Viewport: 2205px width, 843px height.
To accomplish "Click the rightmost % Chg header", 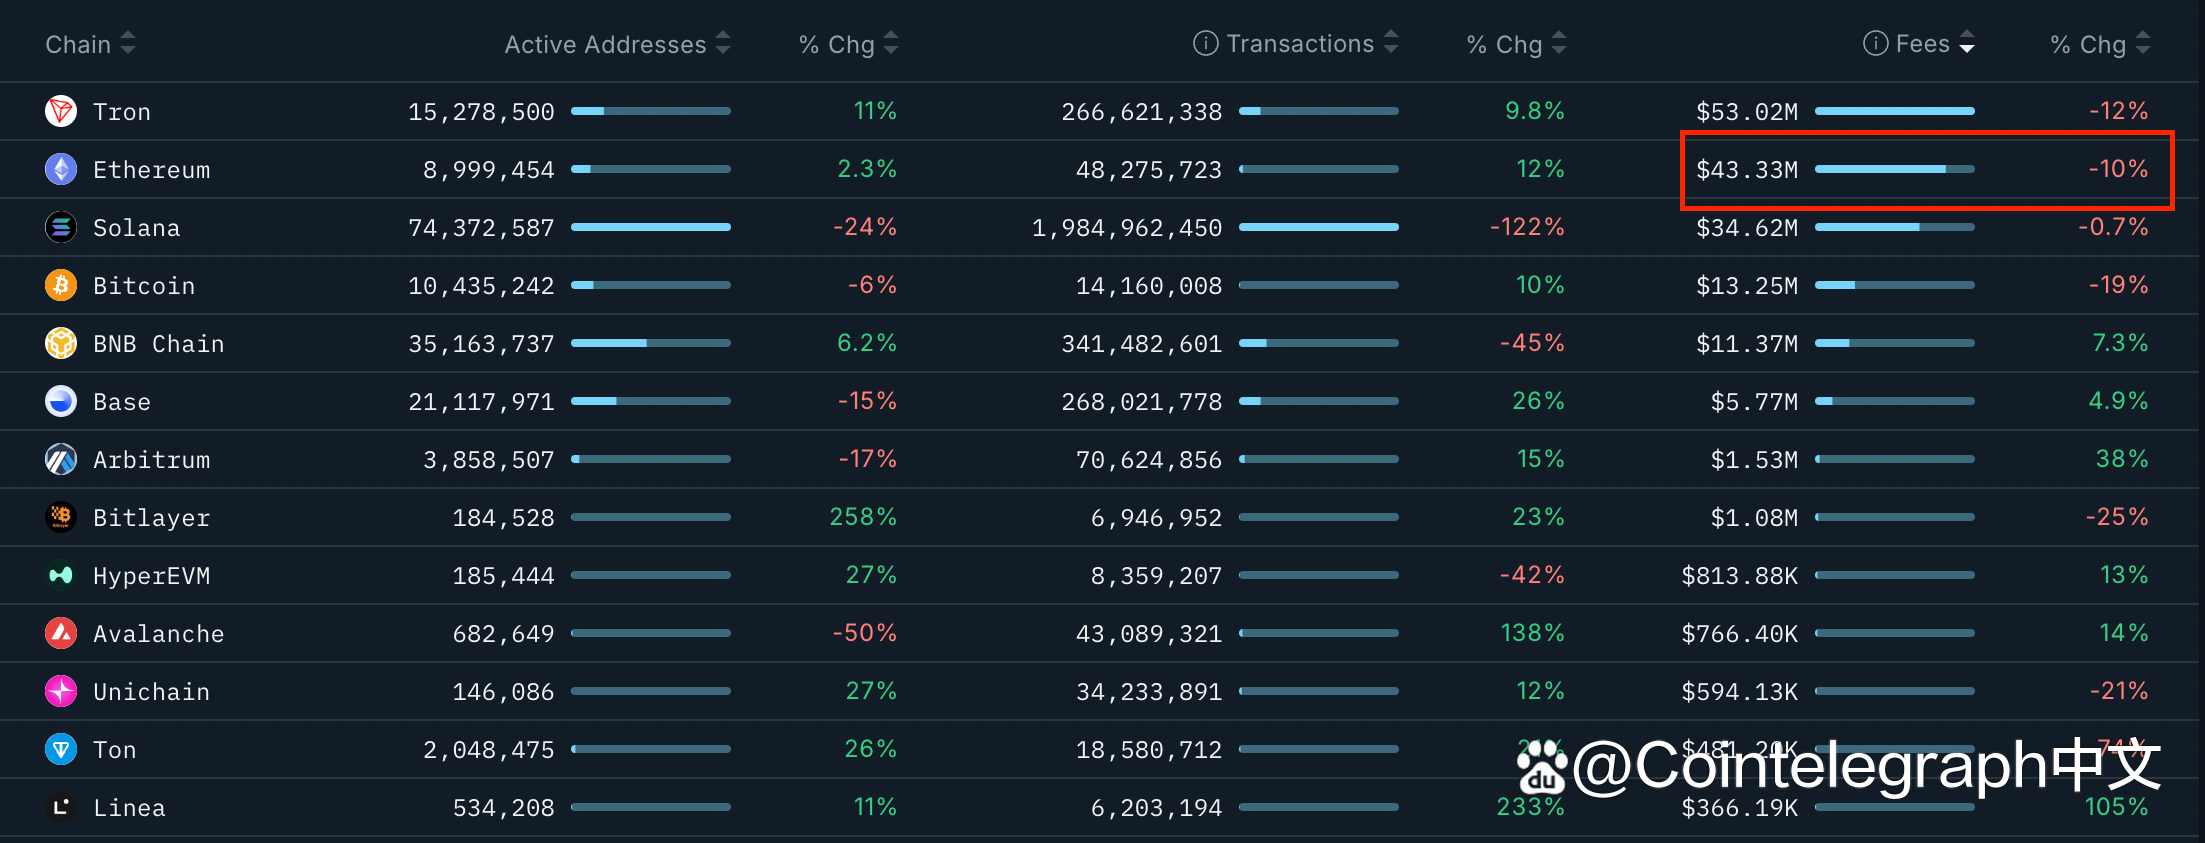I will coord(2087,45).
